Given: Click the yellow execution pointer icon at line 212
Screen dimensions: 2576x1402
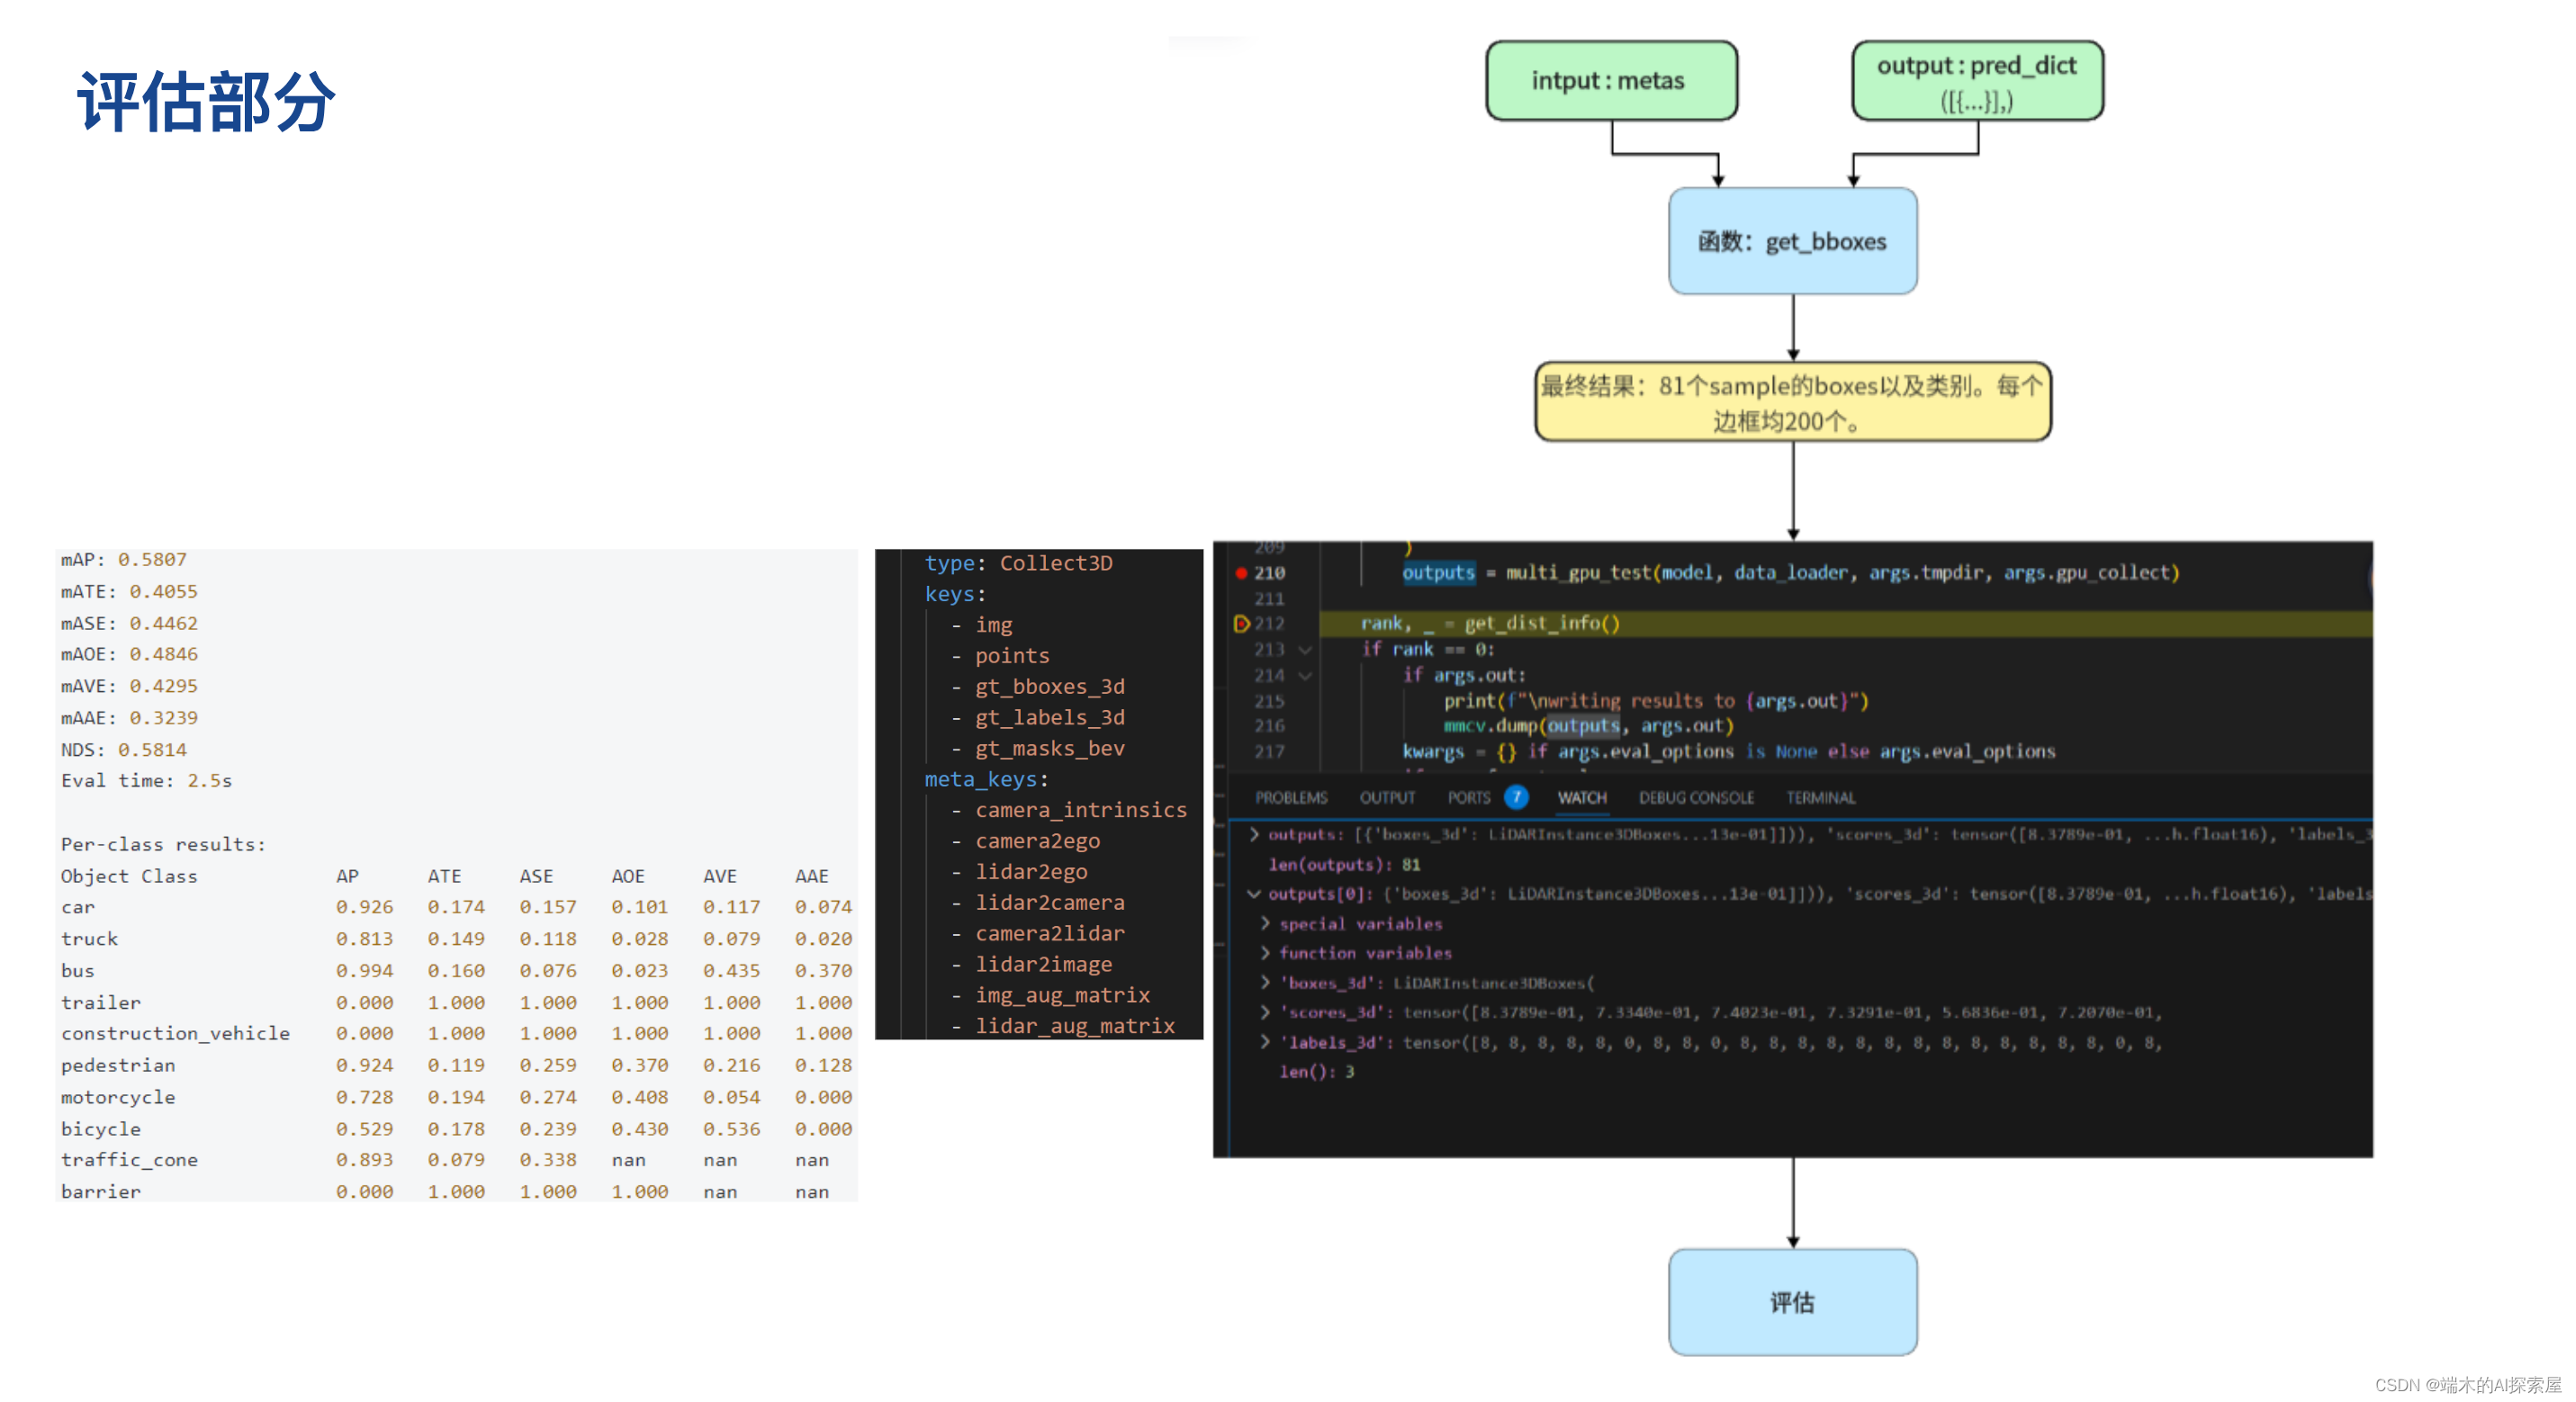Looking at the screenshot, I should (x=1243, y=623).
